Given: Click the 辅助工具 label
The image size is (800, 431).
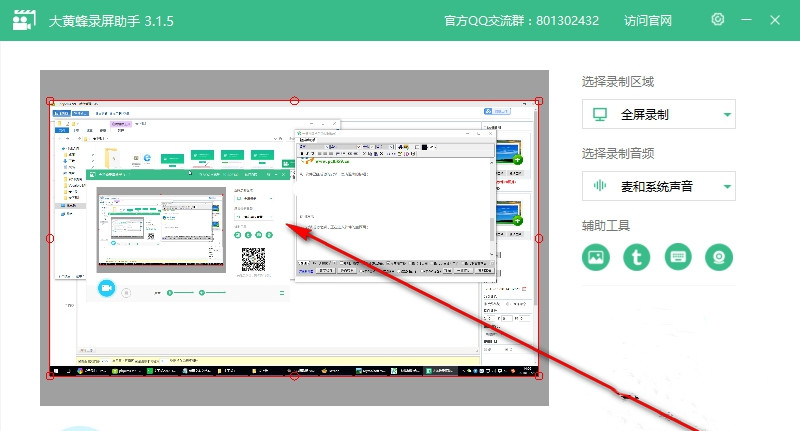Looking at the screenshot, I should 606,225.
